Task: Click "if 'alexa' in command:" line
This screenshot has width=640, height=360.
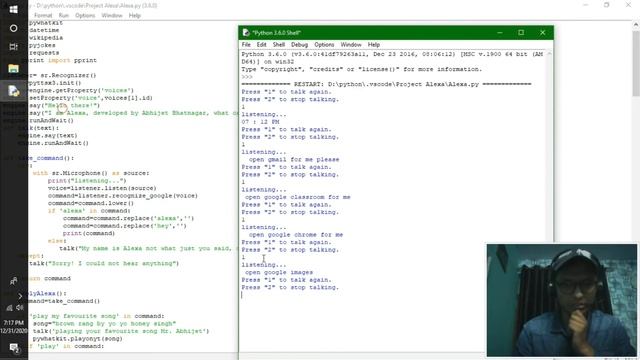Action: coord(89,211)
